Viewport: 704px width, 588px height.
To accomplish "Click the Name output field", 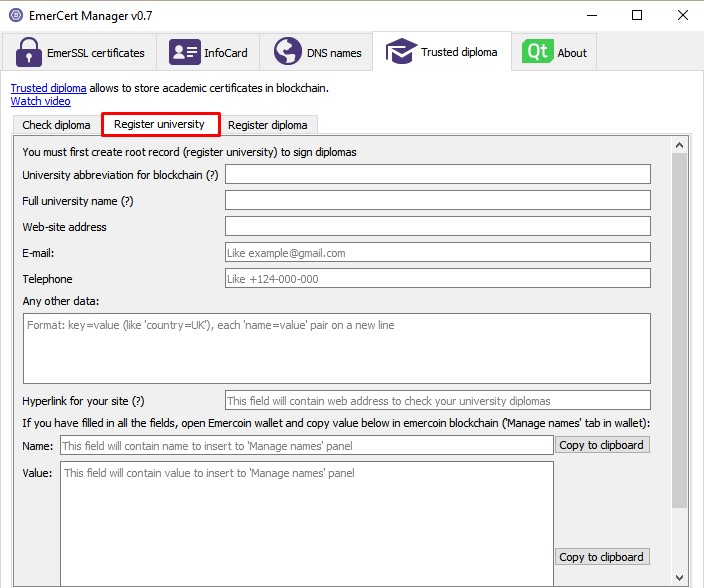I will tap(307, 445).
